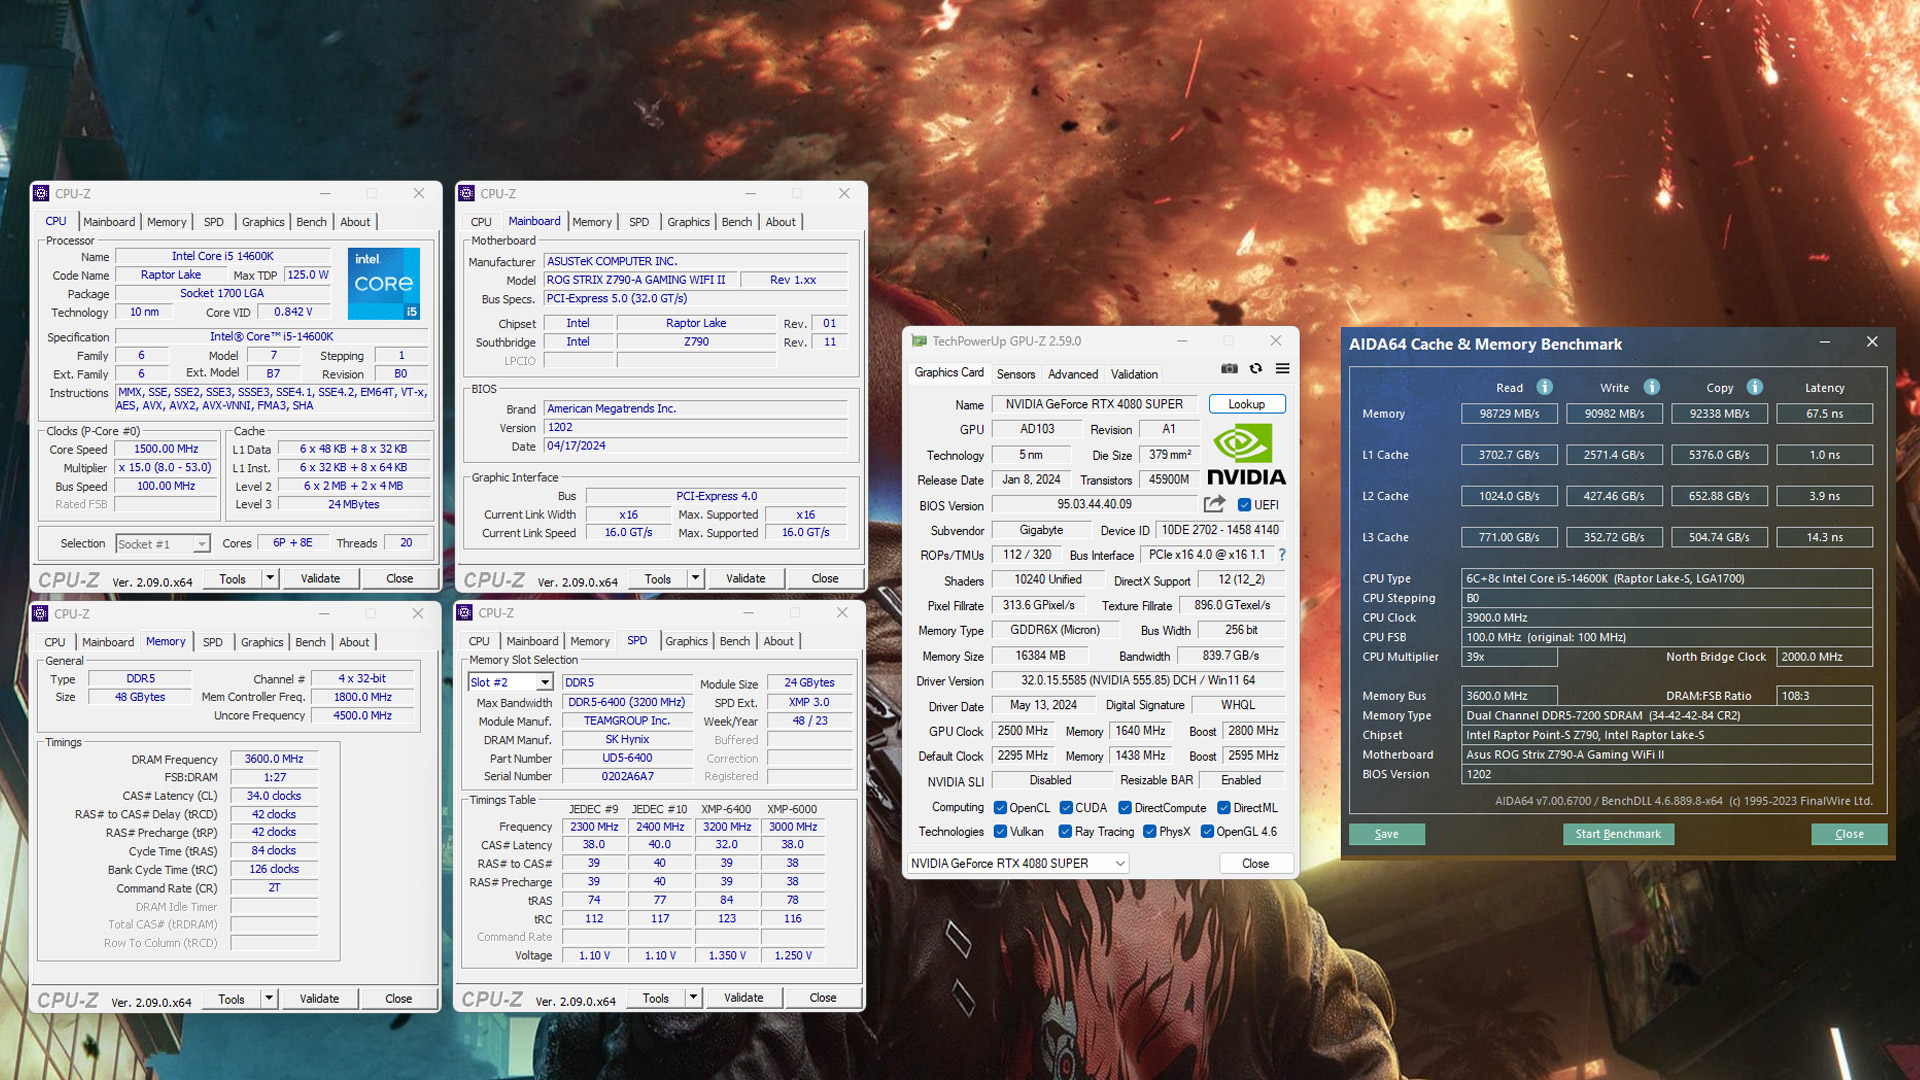This screenshot has width=1920, height=1080.
Task: Click the Save button in AIDA64
Action: click(x=1386, y=834)
